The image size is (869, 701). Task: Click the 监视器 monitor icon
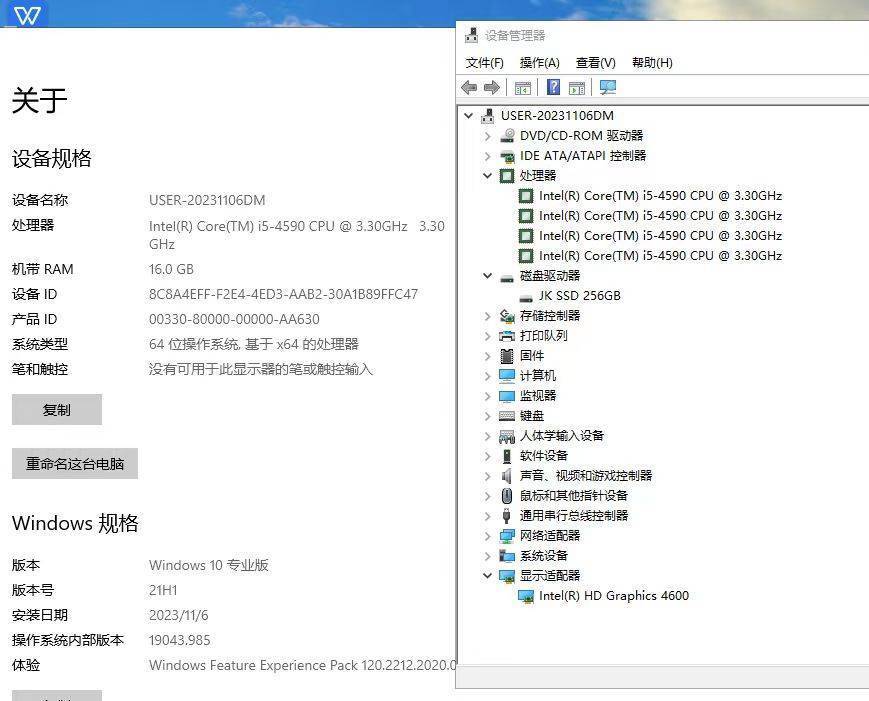click(x=507, y=396)
